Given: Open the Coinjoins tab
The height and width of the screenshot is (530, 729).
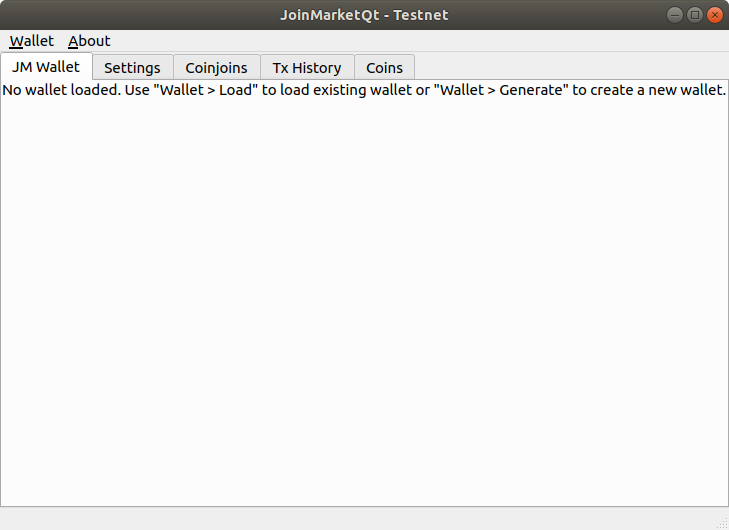Looking at the screenshot, I should (x=216, y=68).
